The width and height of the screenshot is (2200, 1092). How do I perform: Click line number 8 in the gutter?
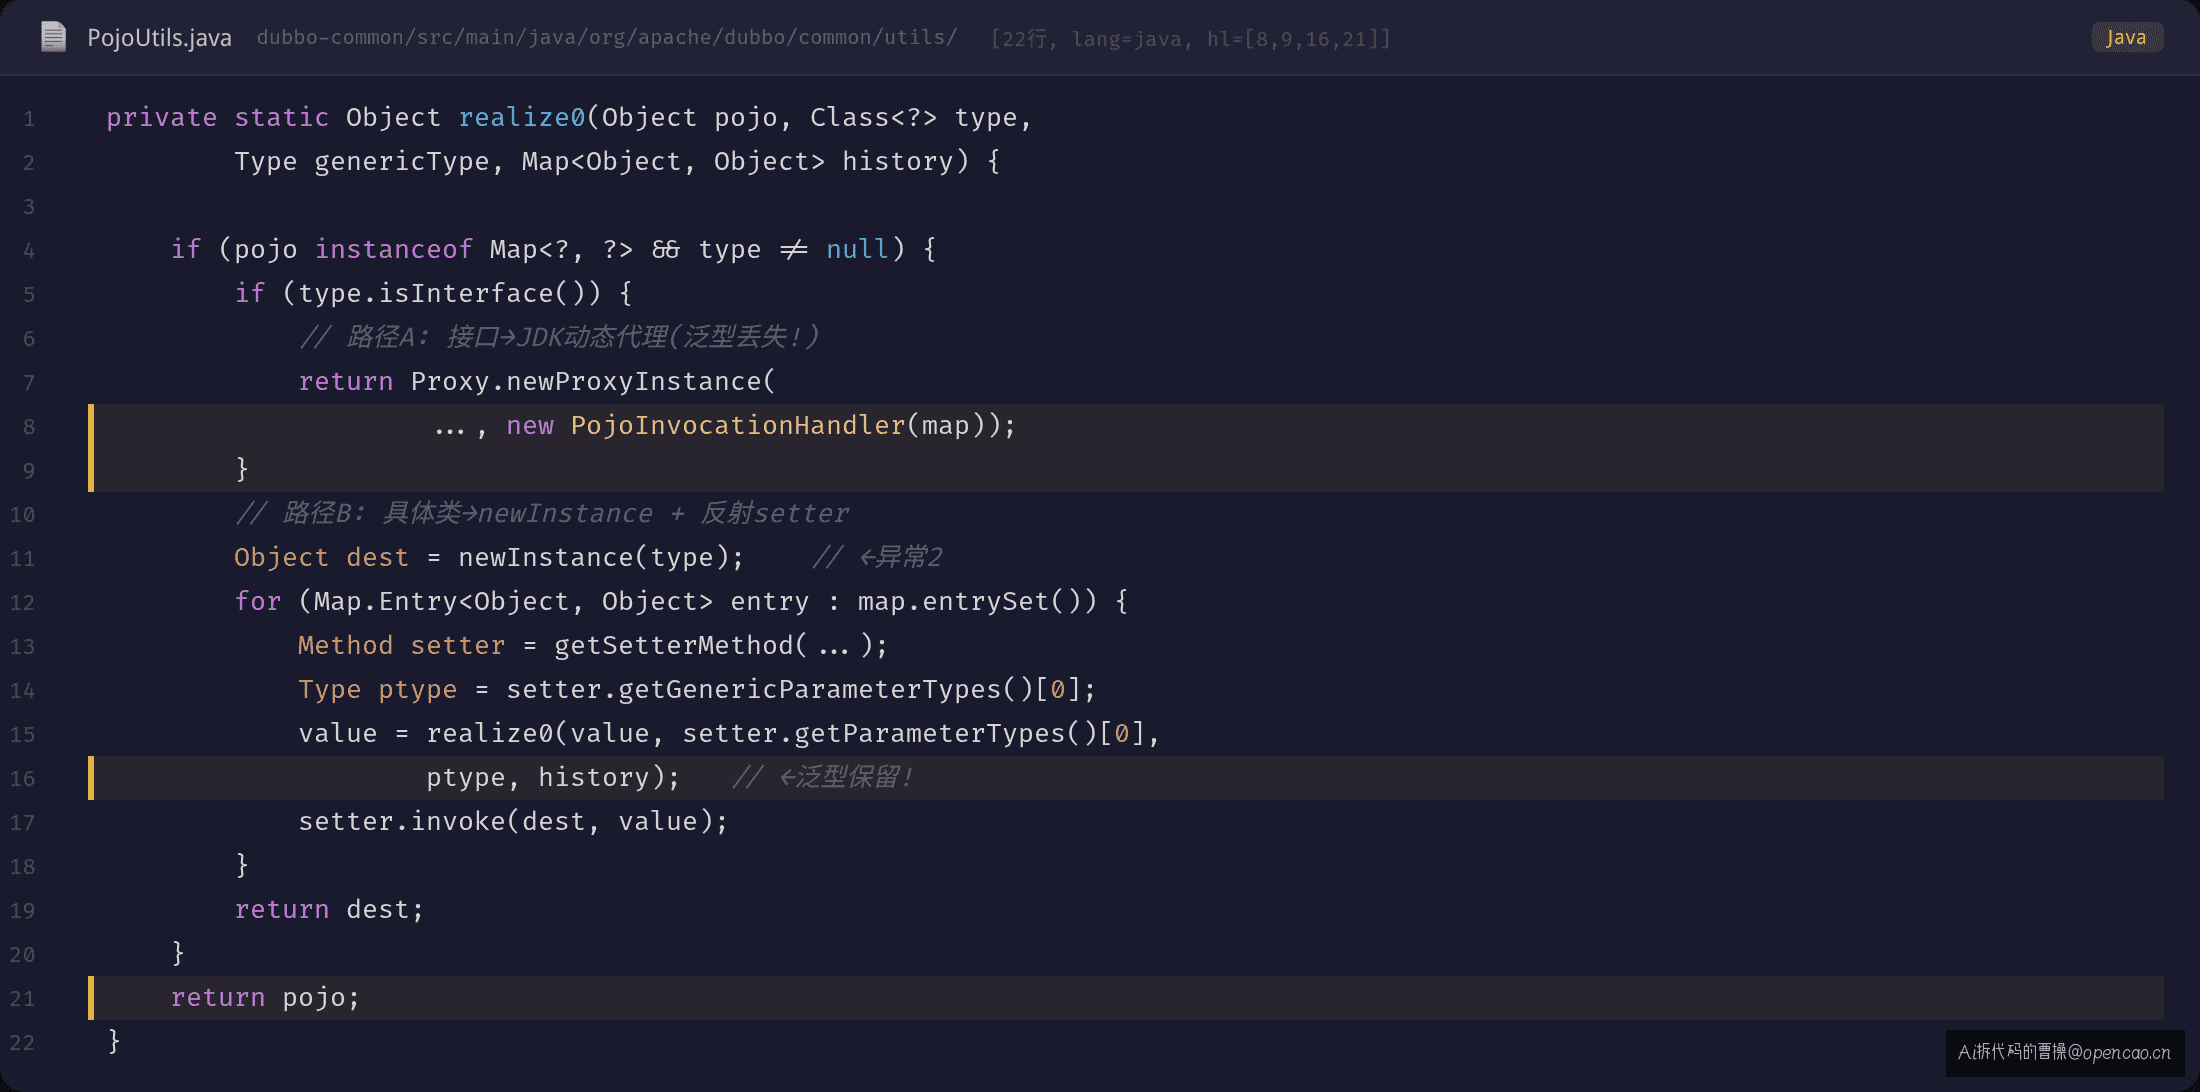[29, 427]
